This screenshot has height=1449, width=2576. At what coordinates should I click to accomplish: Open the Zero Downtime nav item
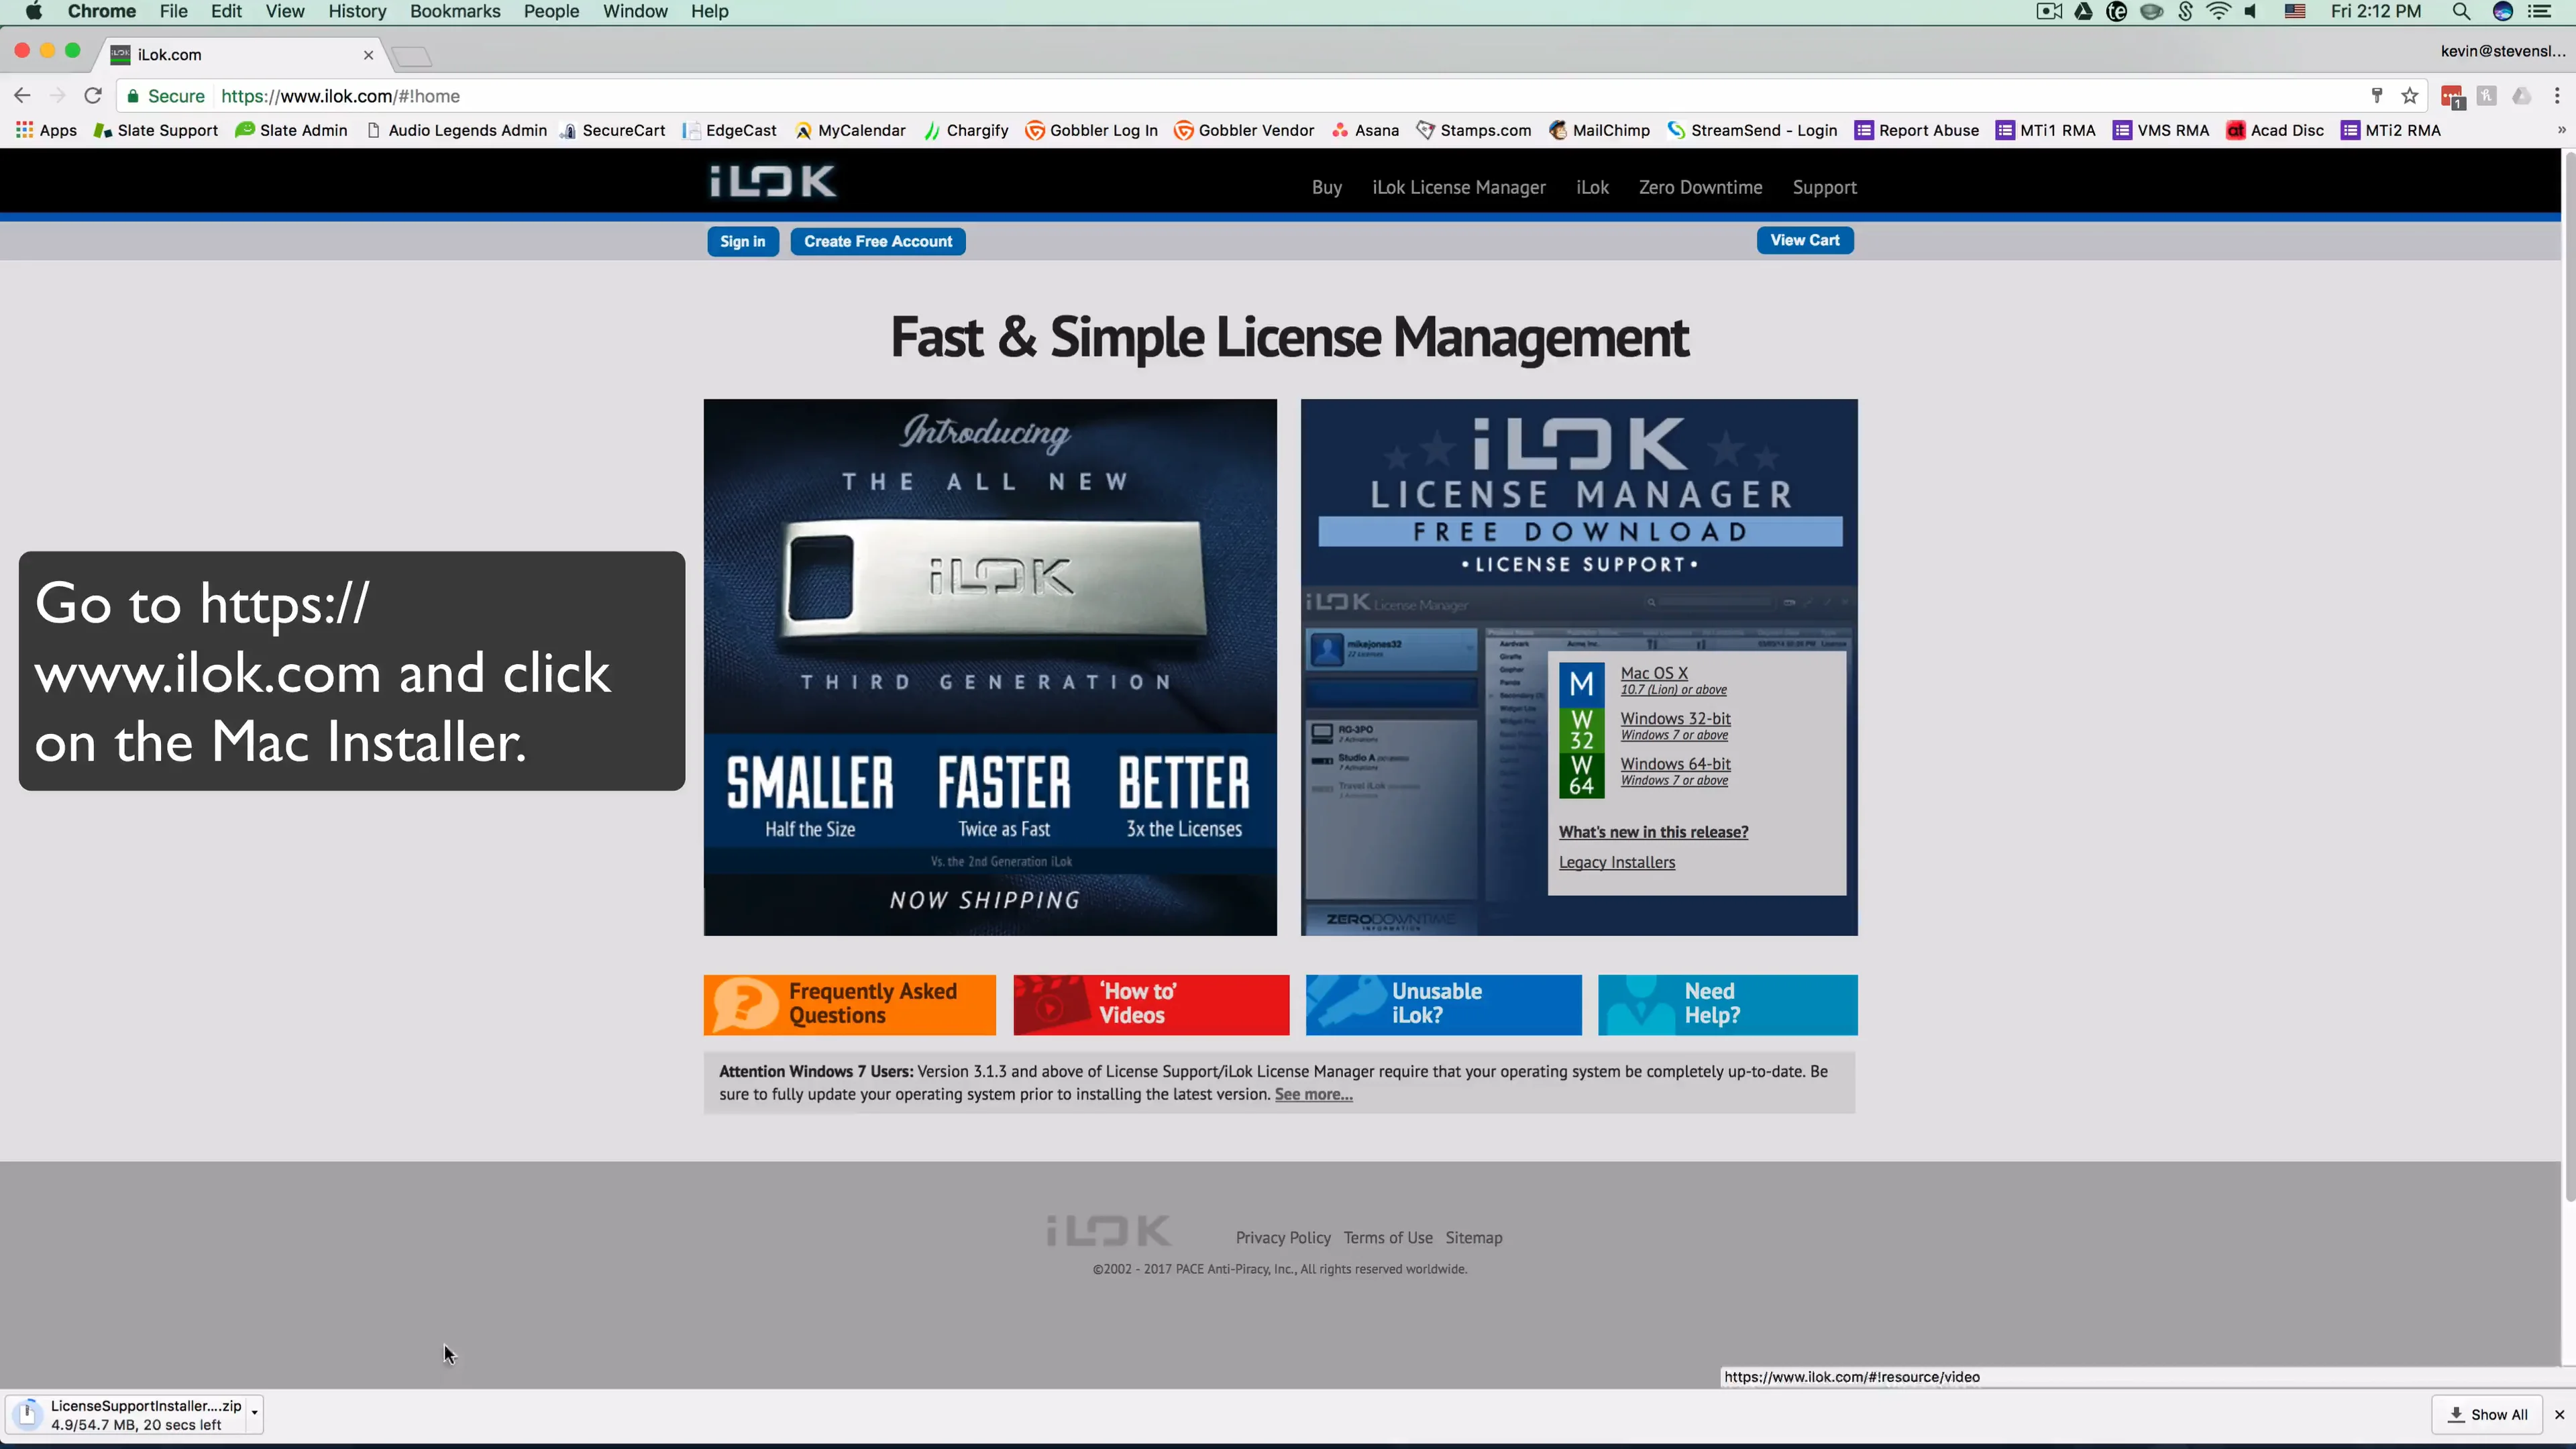1700,187
